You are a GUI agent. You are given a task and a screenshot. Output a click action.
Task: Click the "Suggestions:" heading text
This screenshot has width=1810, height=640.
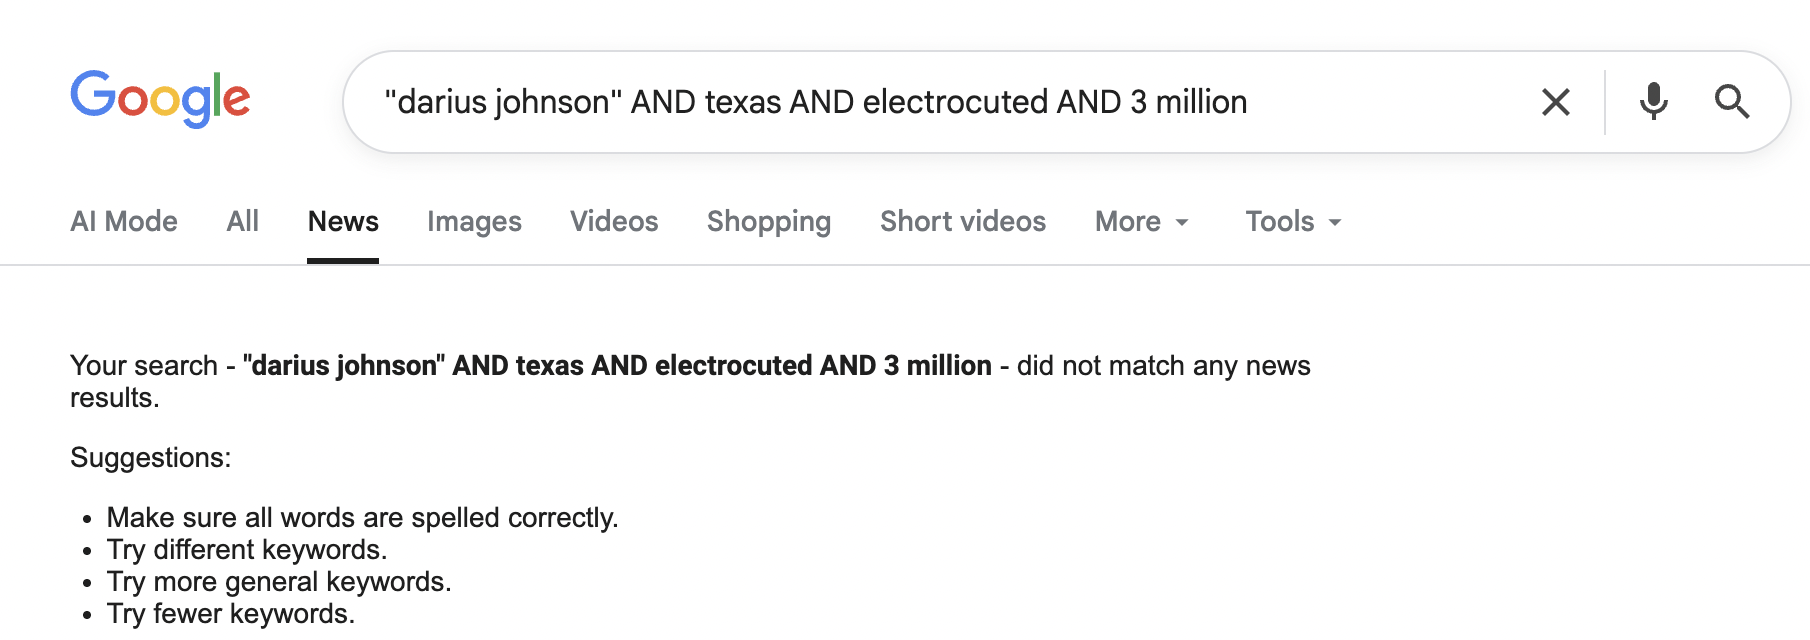tap(150, 458)
